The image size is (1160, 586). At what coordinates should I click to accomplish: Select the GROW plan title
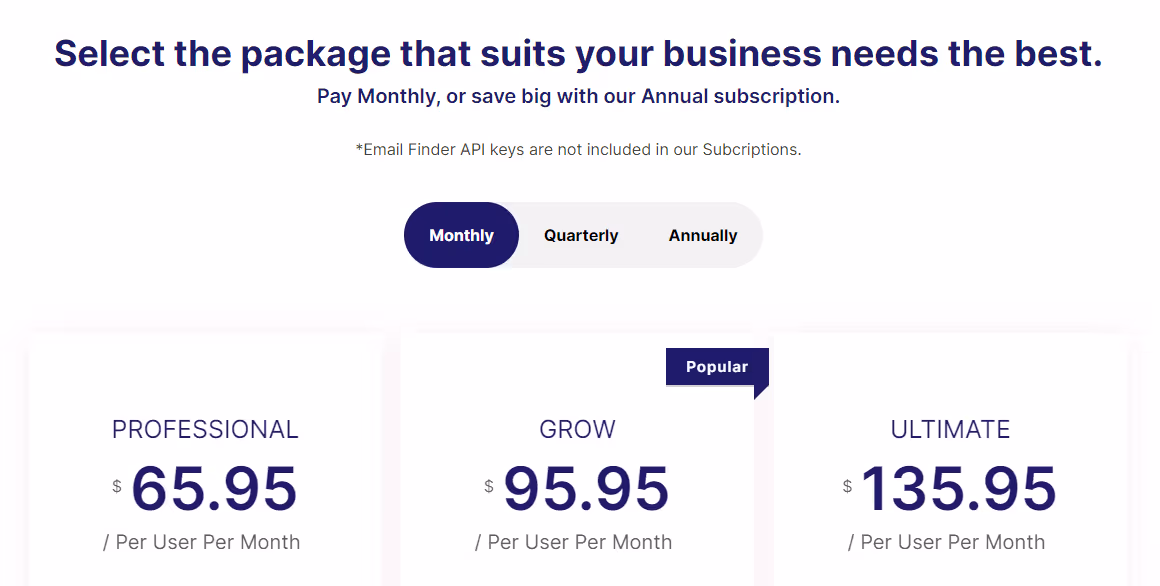pos(577,429)
